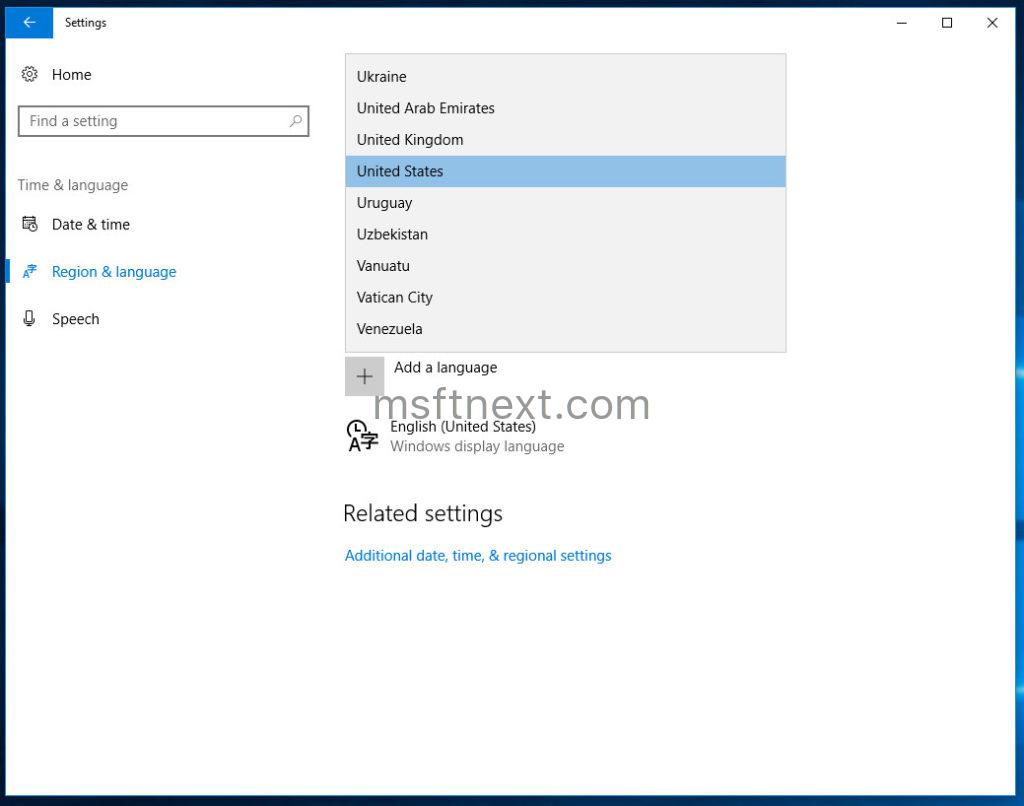Select Ukraine from the list
The width and height of the screenshot is (1024, 806).
(382, 77)
